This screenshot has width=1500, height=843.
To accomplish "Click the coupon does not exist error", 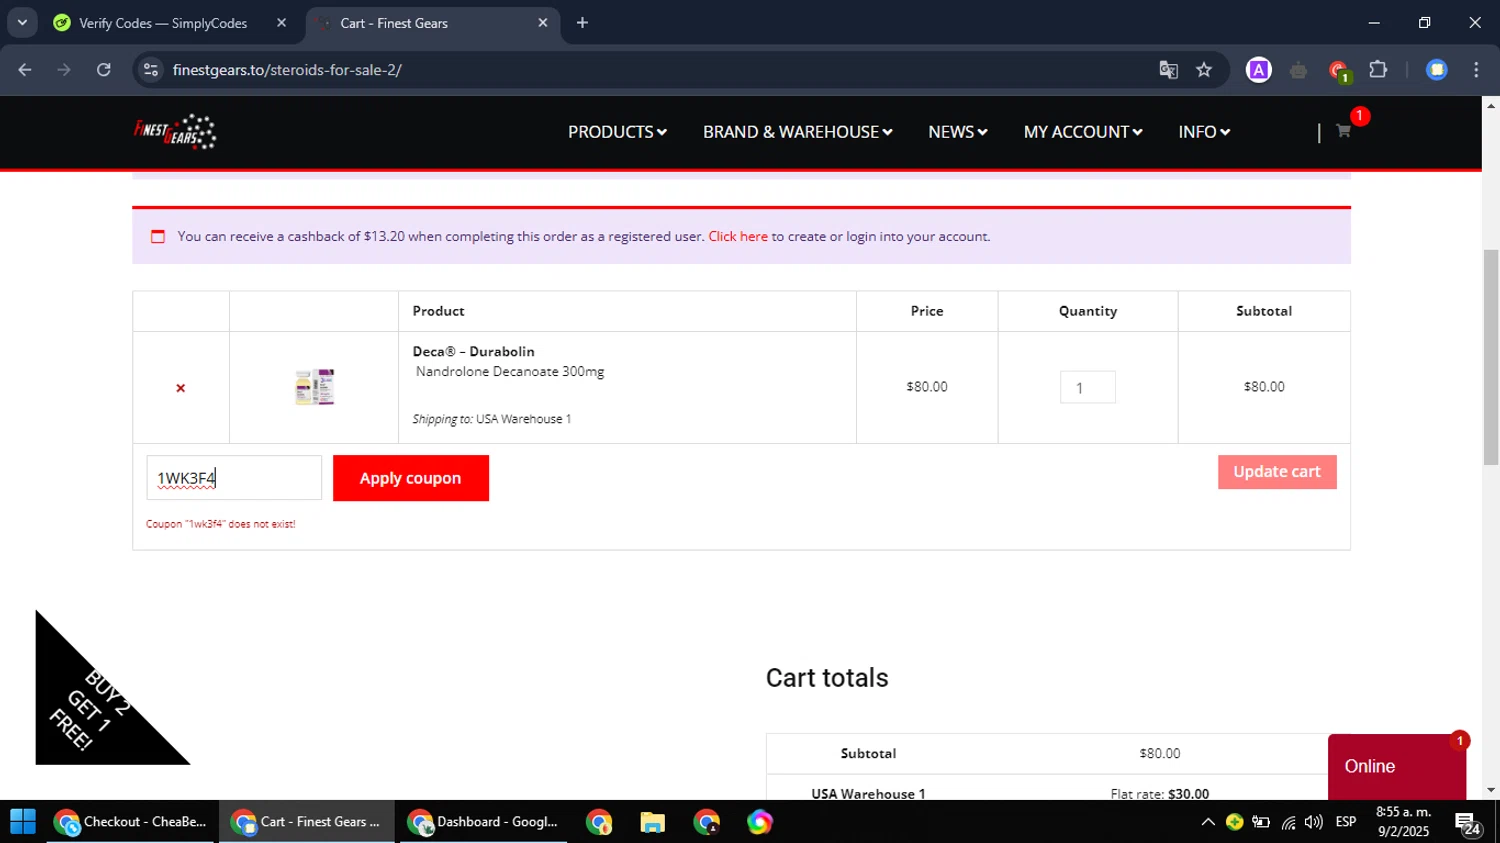I will 221,524.
